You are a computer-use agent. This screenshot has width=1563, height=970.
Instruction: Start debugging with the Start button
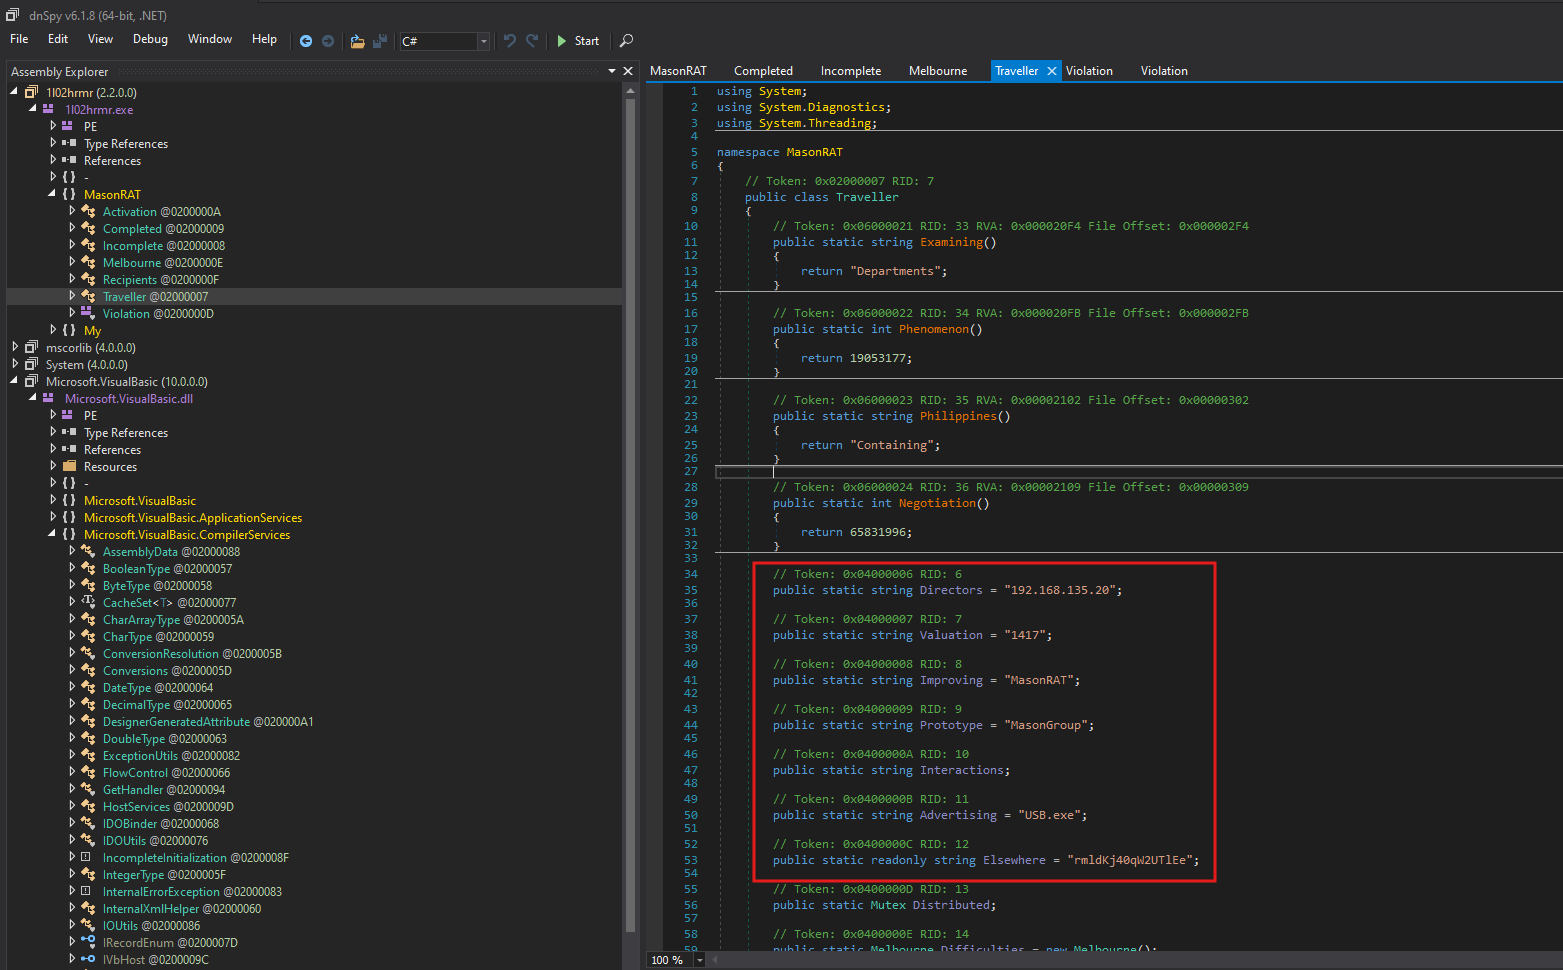578,41
